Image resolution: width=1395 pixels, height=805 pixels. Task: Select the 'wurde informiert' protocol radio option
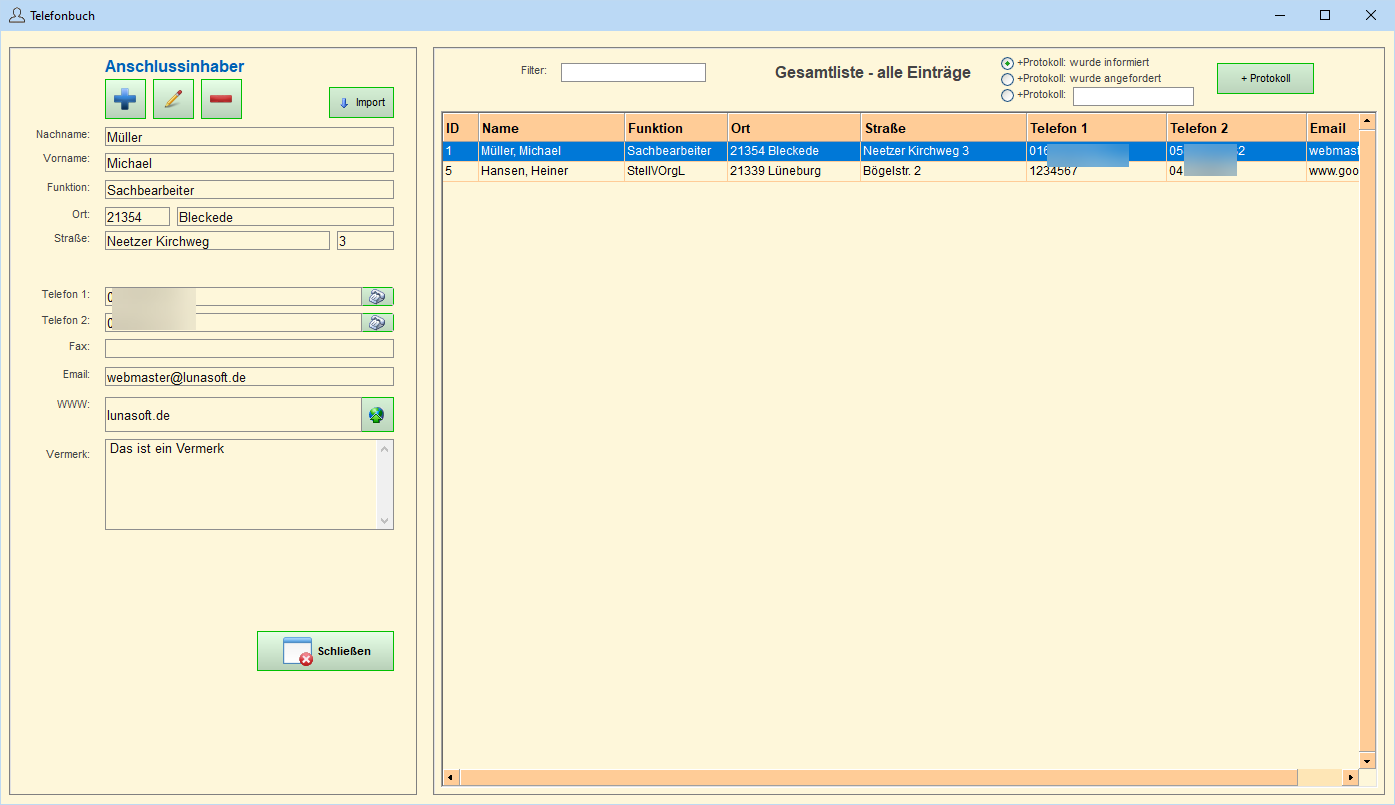1007,63
